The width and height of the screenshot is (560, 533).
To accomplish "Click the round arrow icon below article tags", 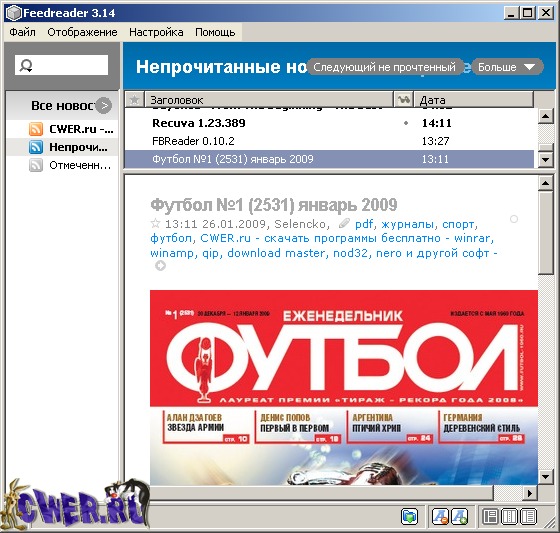I will 160,266.
